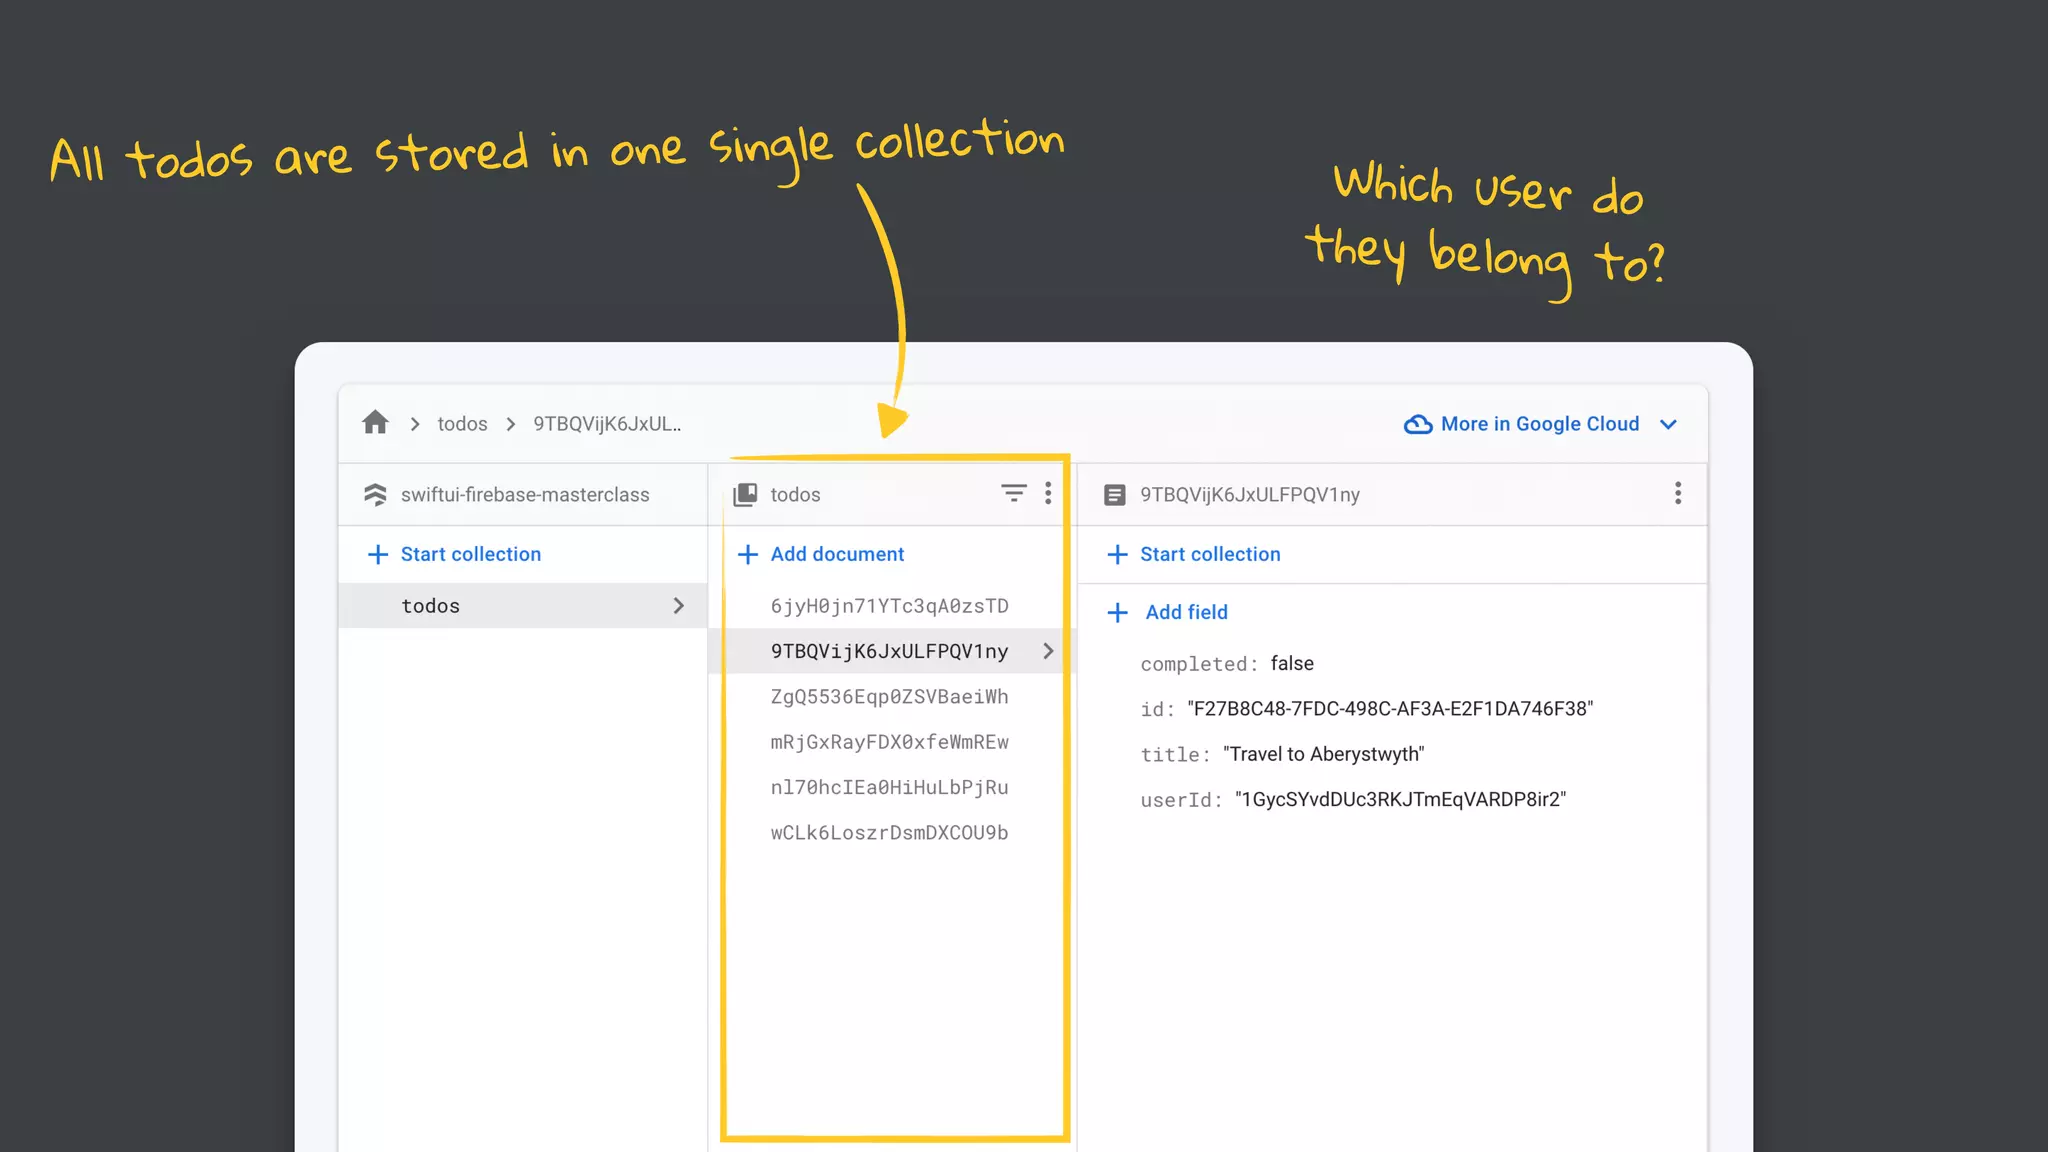Expand the More in Google Cloud chevron

(1668, 424)
